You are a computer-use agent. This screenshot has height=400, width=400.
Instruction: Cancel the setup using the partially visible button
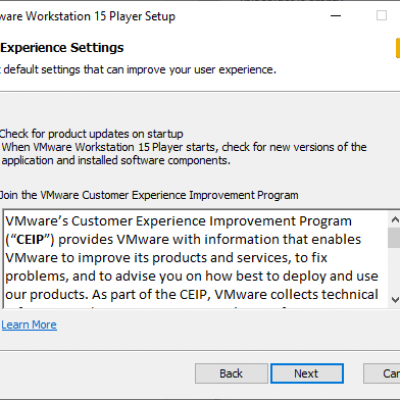coord(382,373)
